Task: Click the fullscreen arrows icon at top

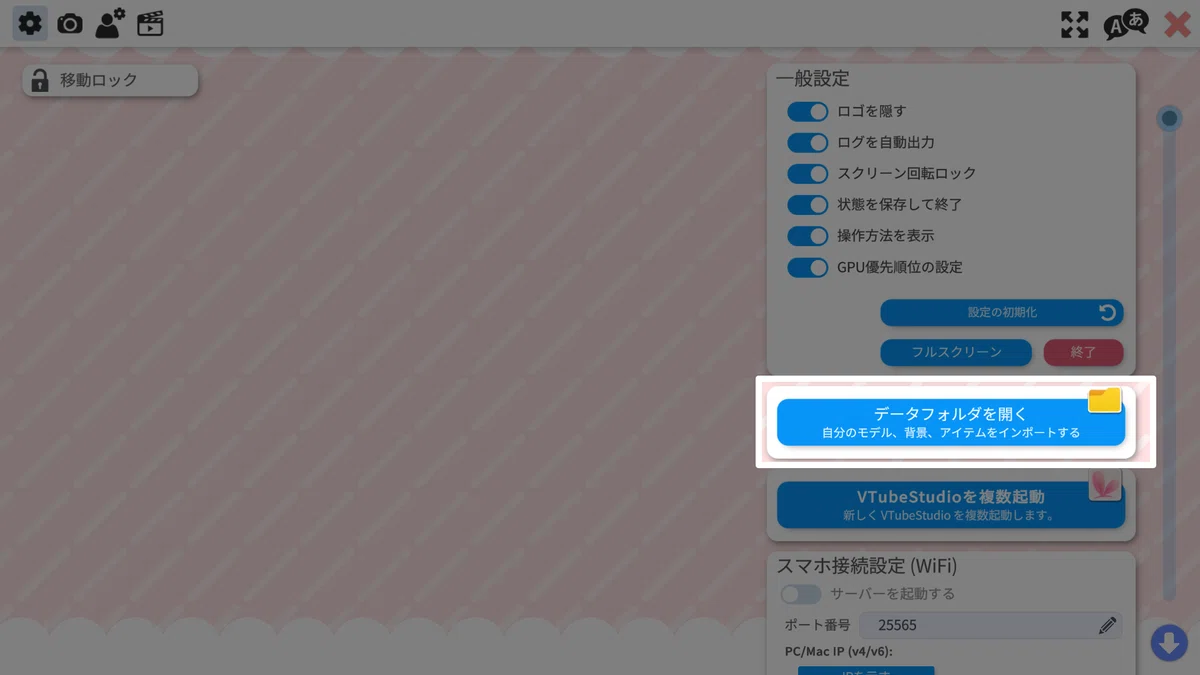Action: point(1075,25)
